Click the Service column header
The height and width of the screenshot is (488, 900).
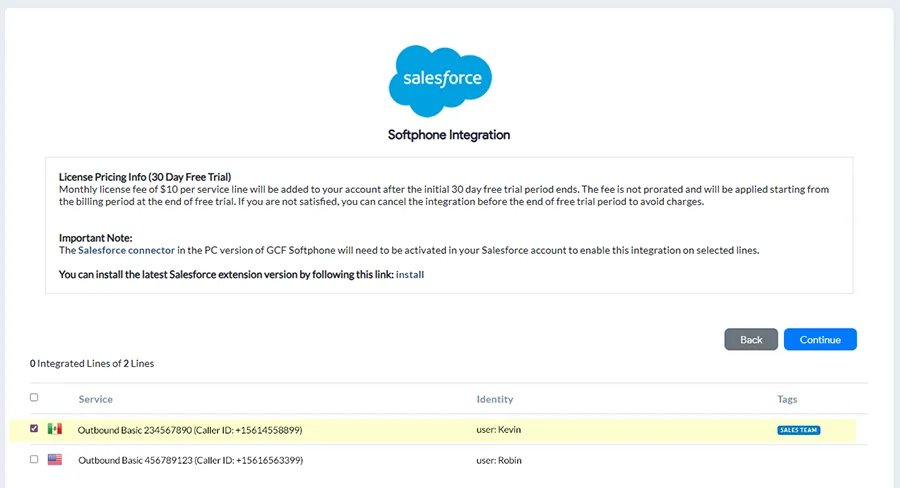(x=95, y=399)
